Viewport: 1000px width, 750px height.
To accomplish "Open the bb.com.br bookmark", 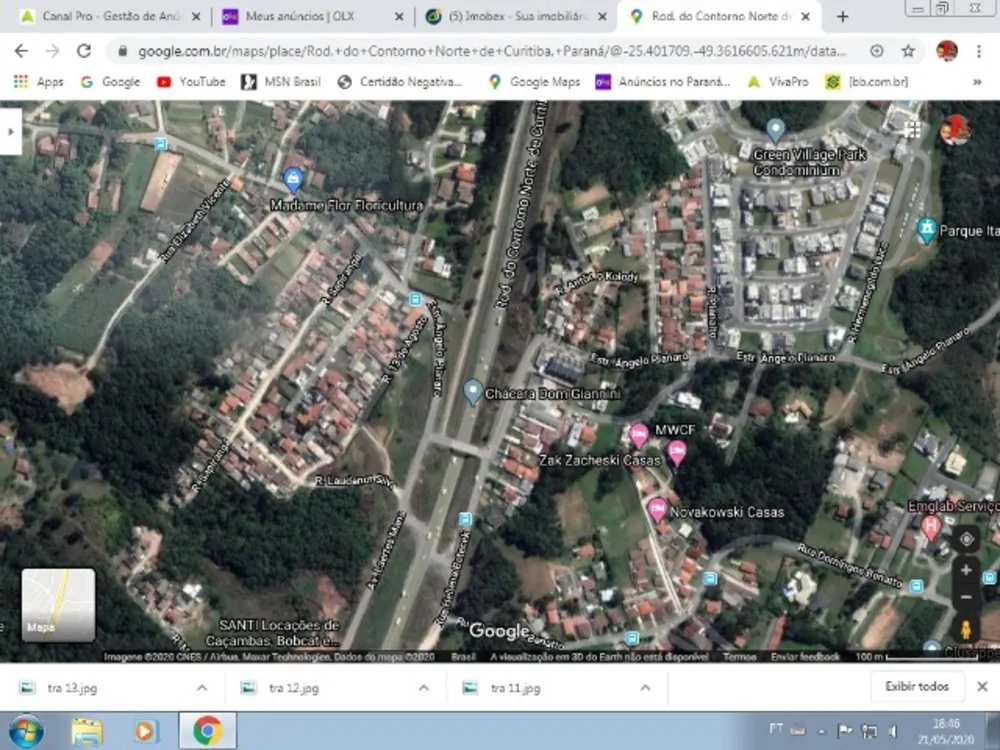I will [867, 82].
